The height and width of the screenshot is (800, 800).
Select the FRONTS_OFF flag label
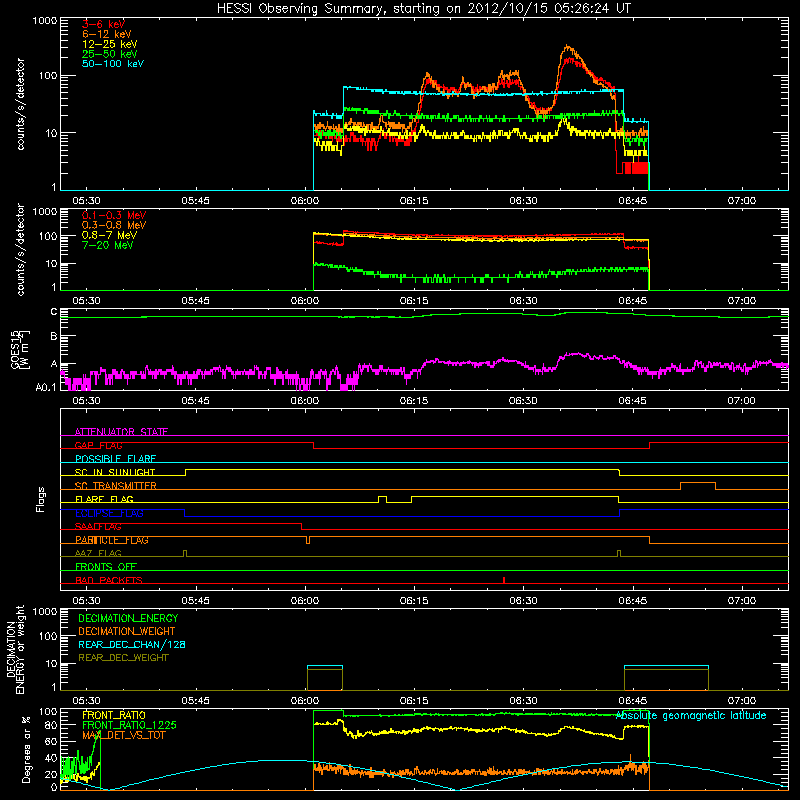106,566
